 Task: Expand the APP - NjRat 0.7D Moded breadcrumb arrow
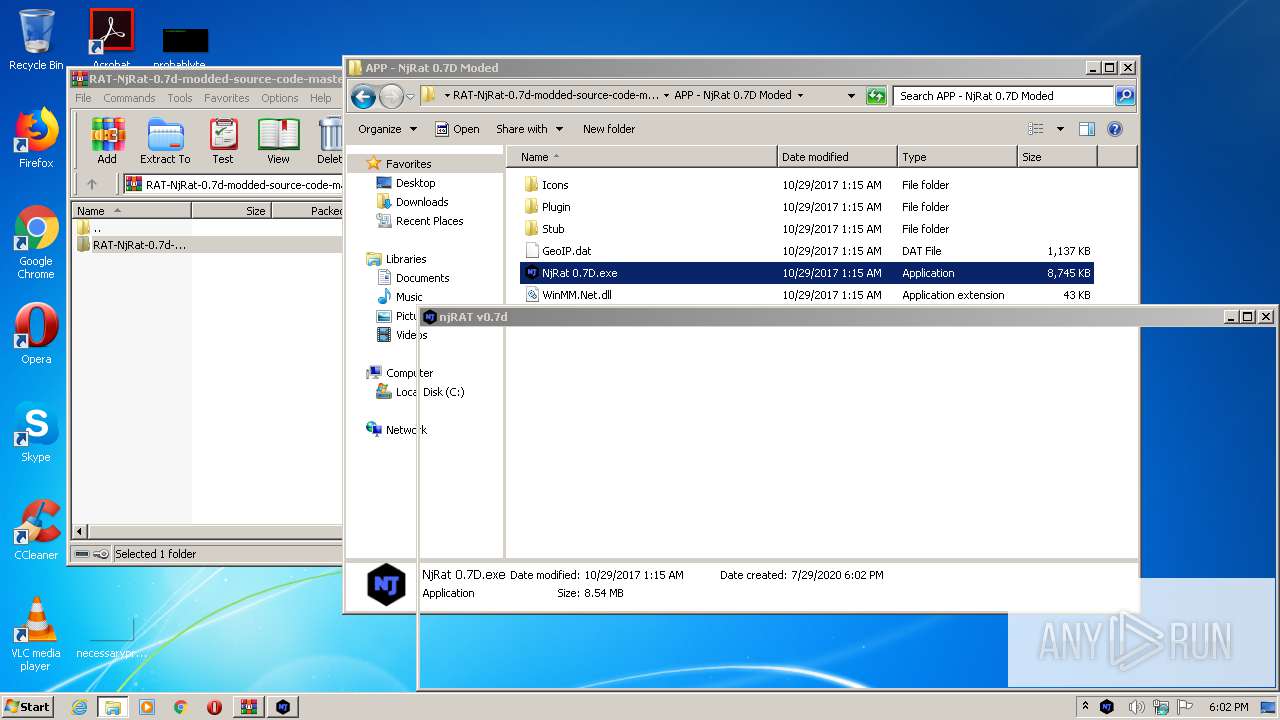click(800, 96)
